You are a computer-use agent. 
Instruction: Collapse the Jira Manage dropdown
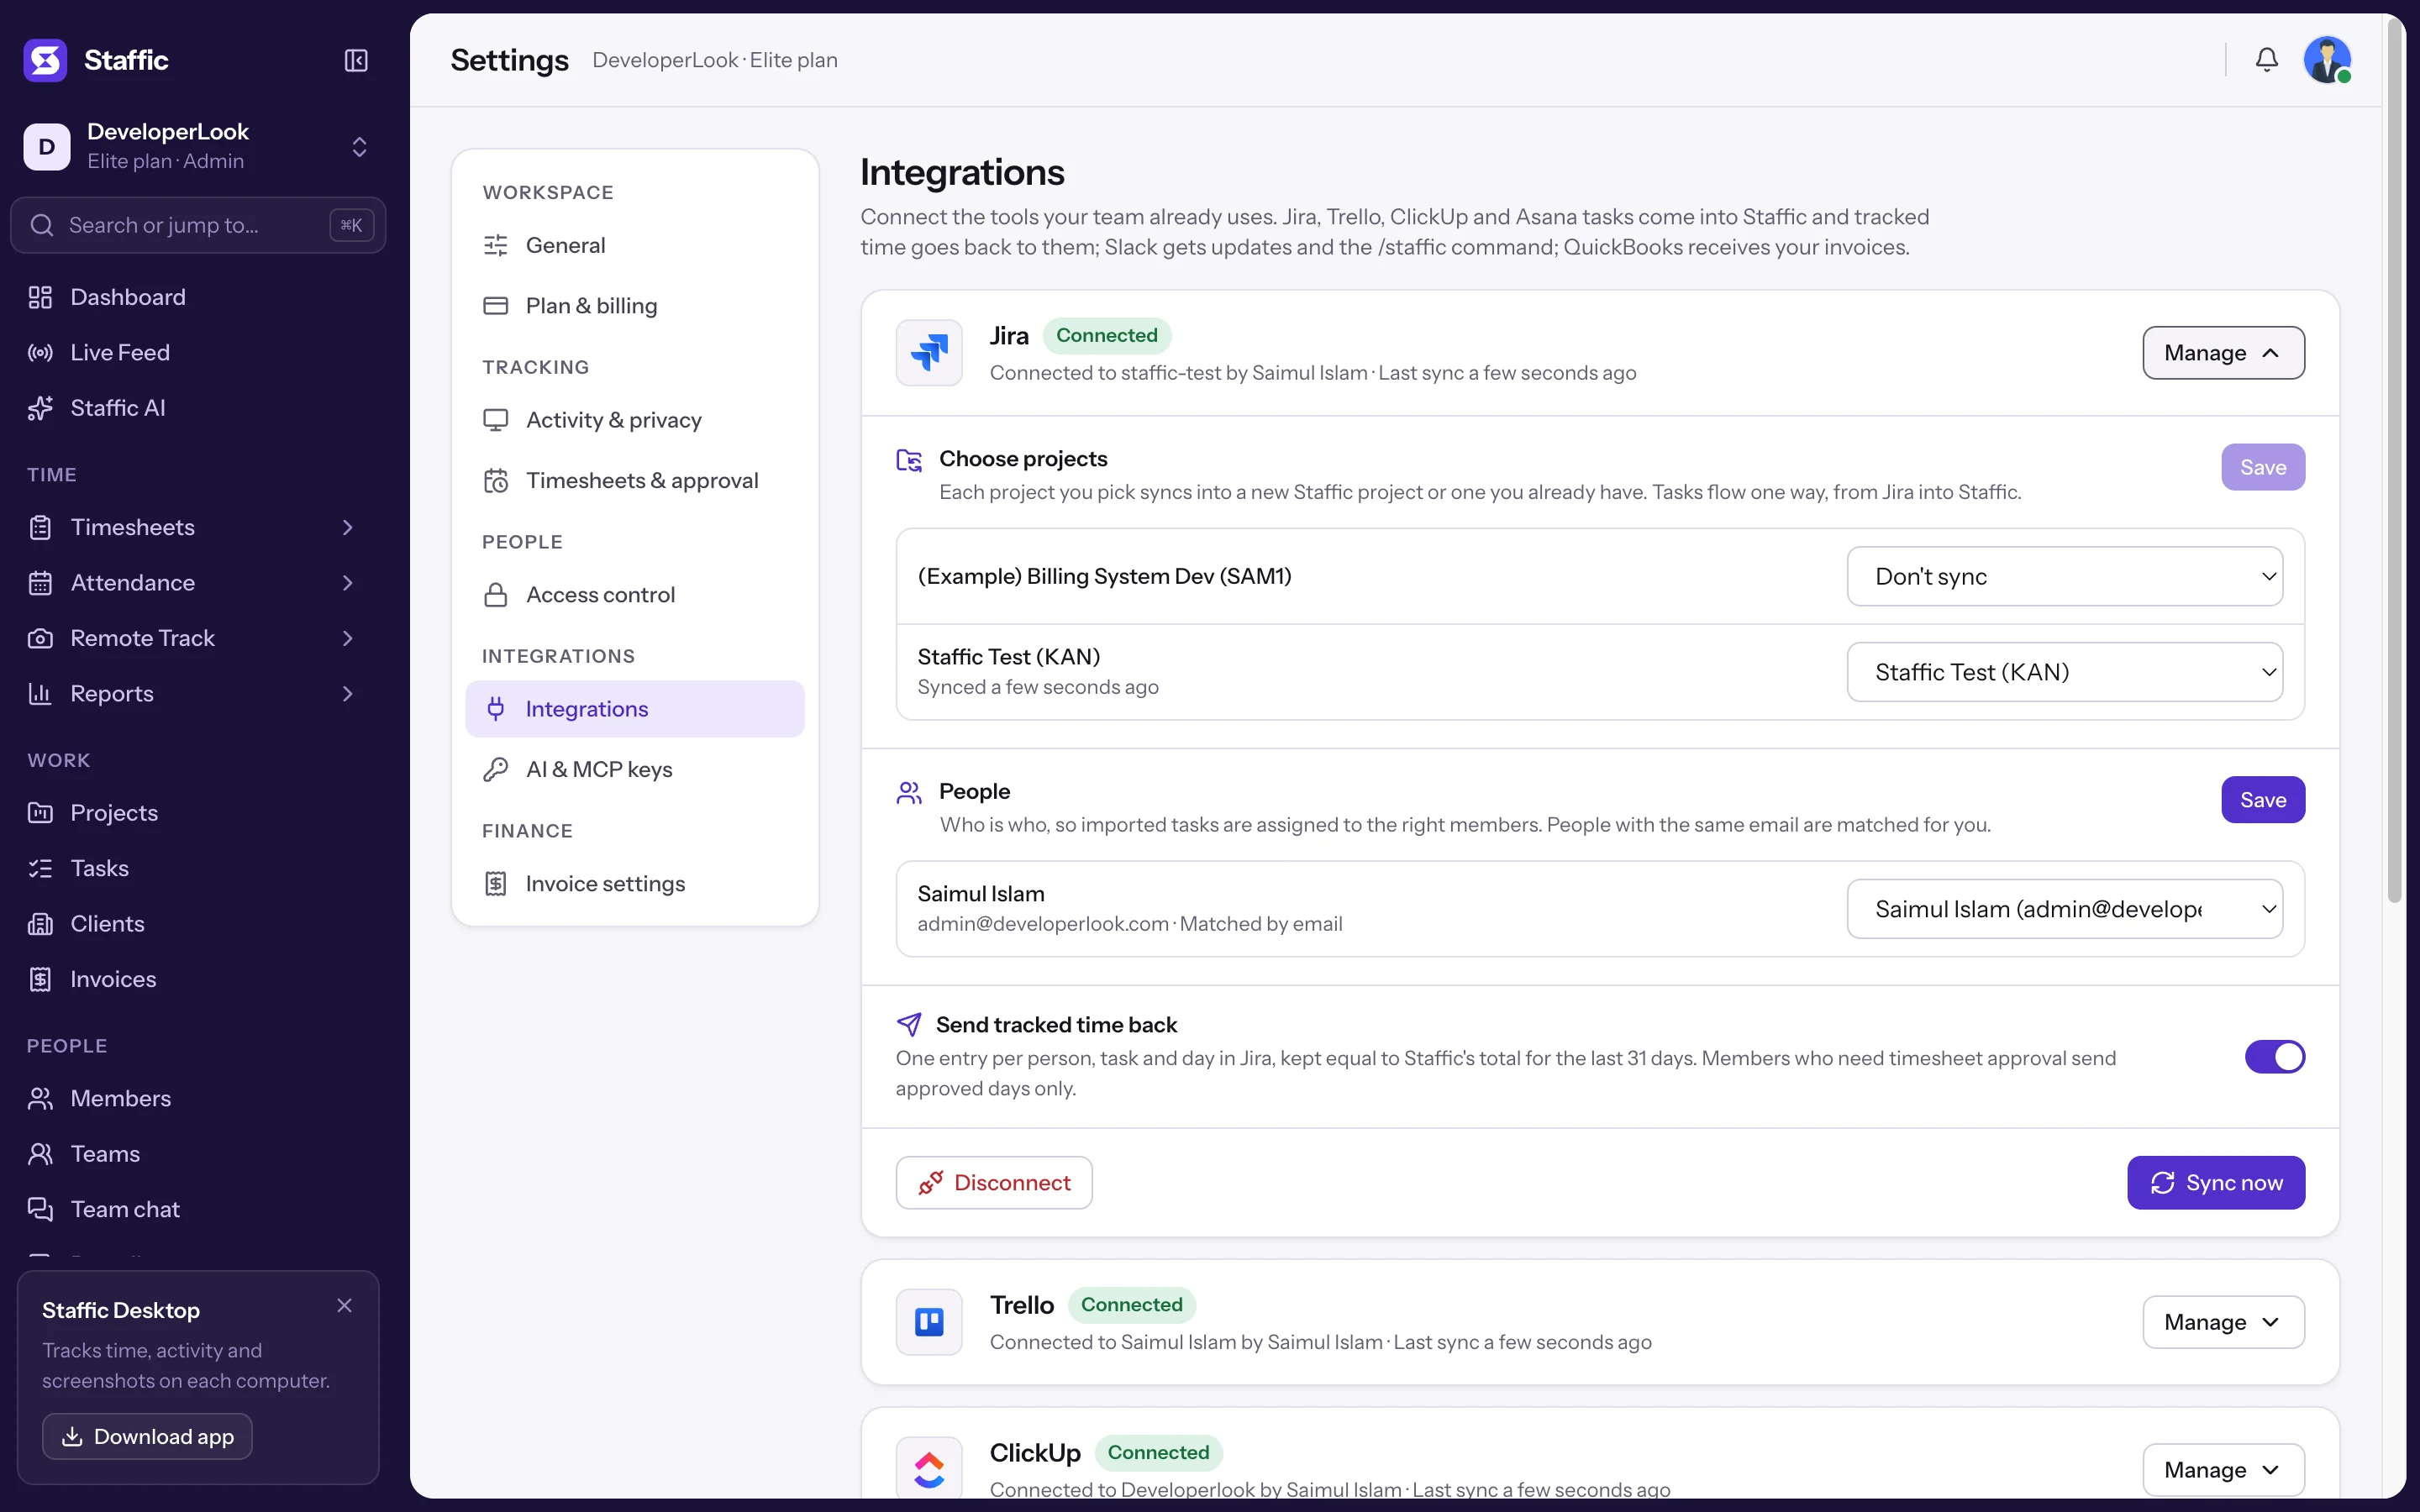[x=2223, y=352]
